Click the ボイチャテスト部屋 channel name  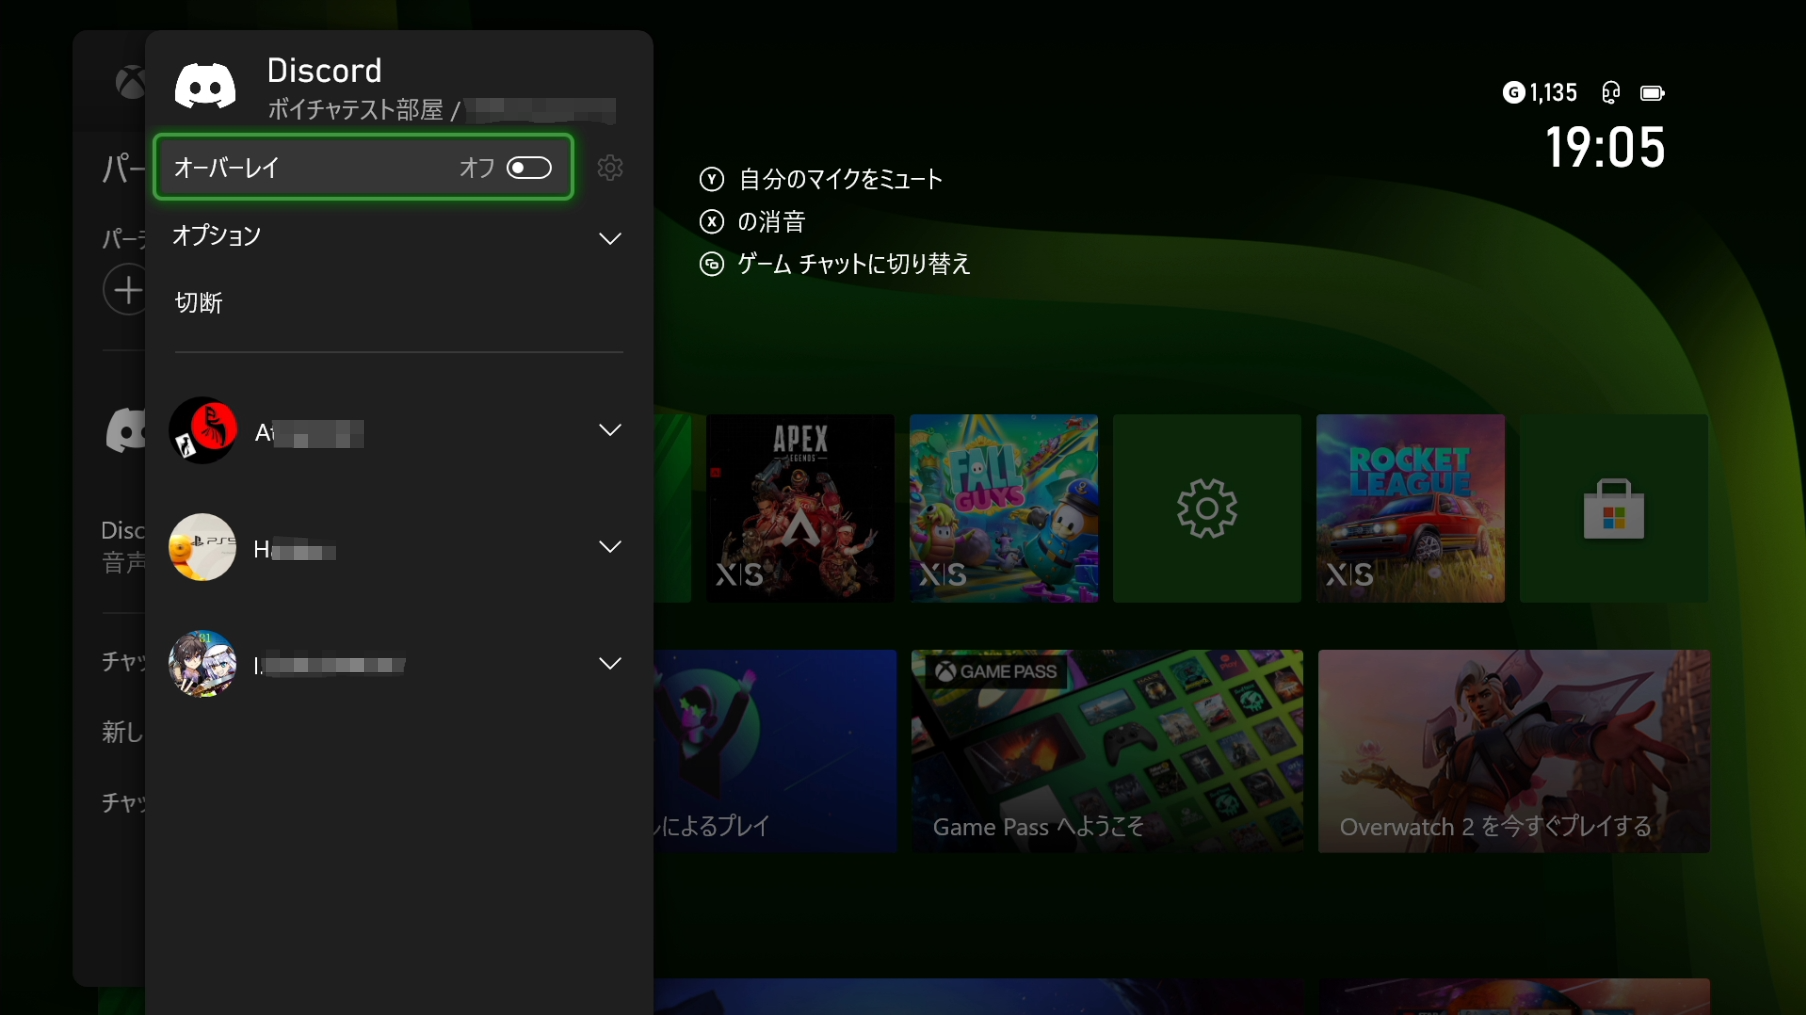(x=355, y=110)
